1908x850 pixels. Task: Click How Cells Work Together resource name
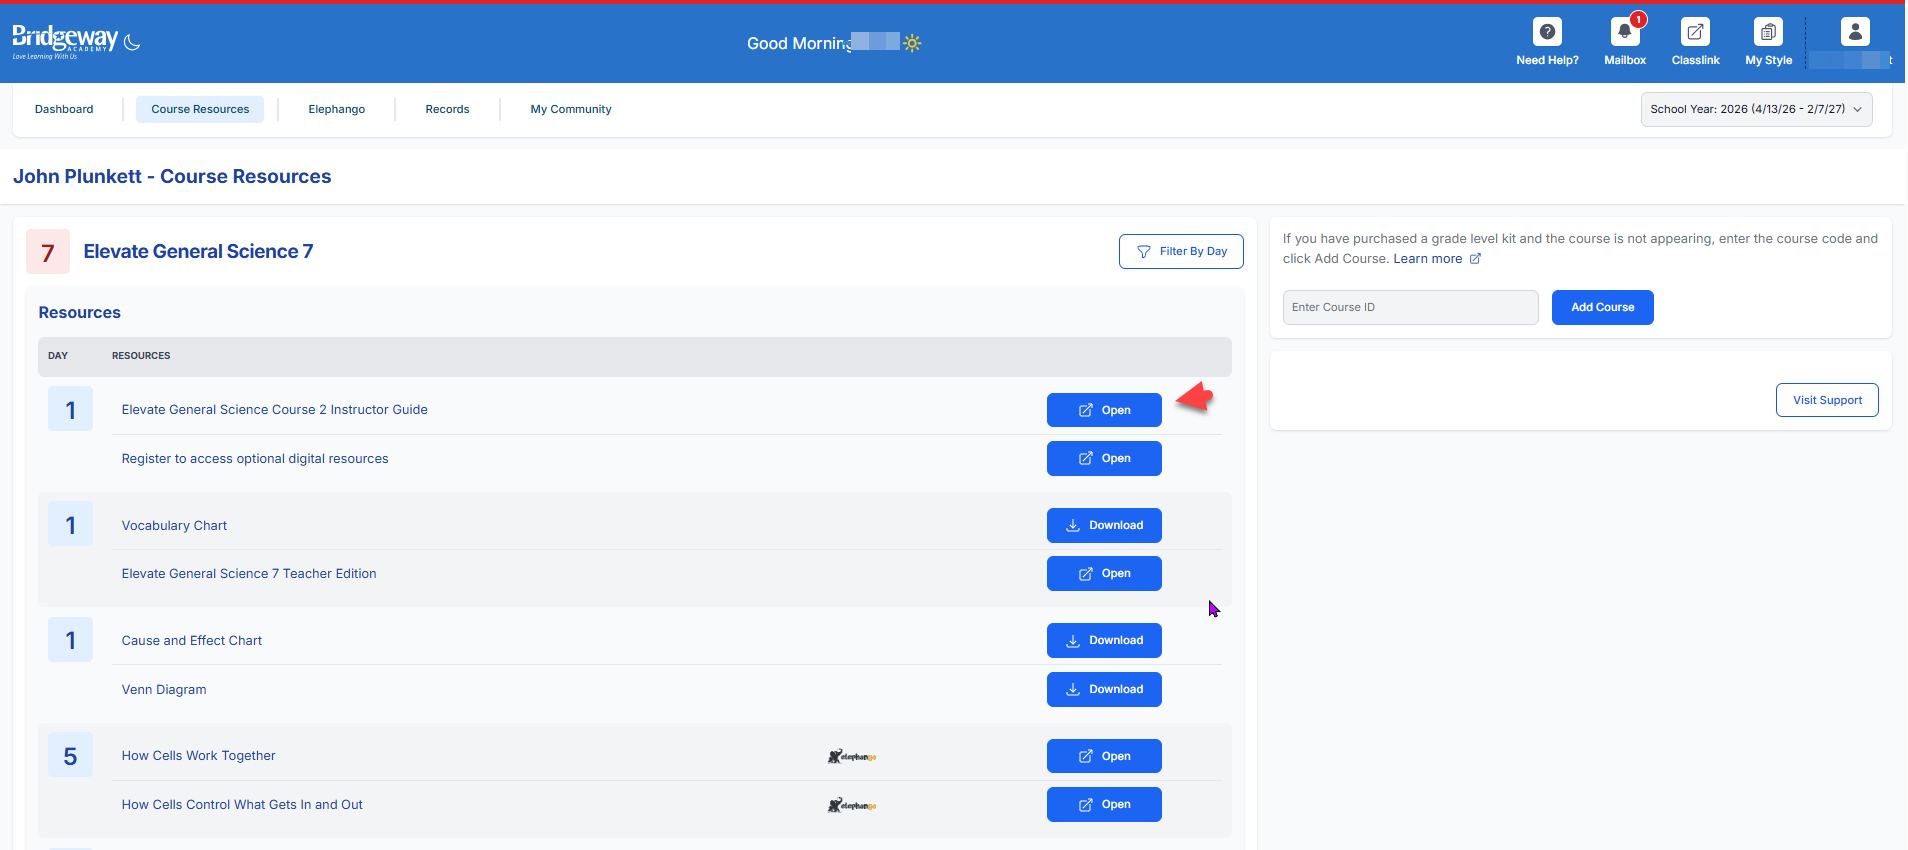tap(198, 755)
